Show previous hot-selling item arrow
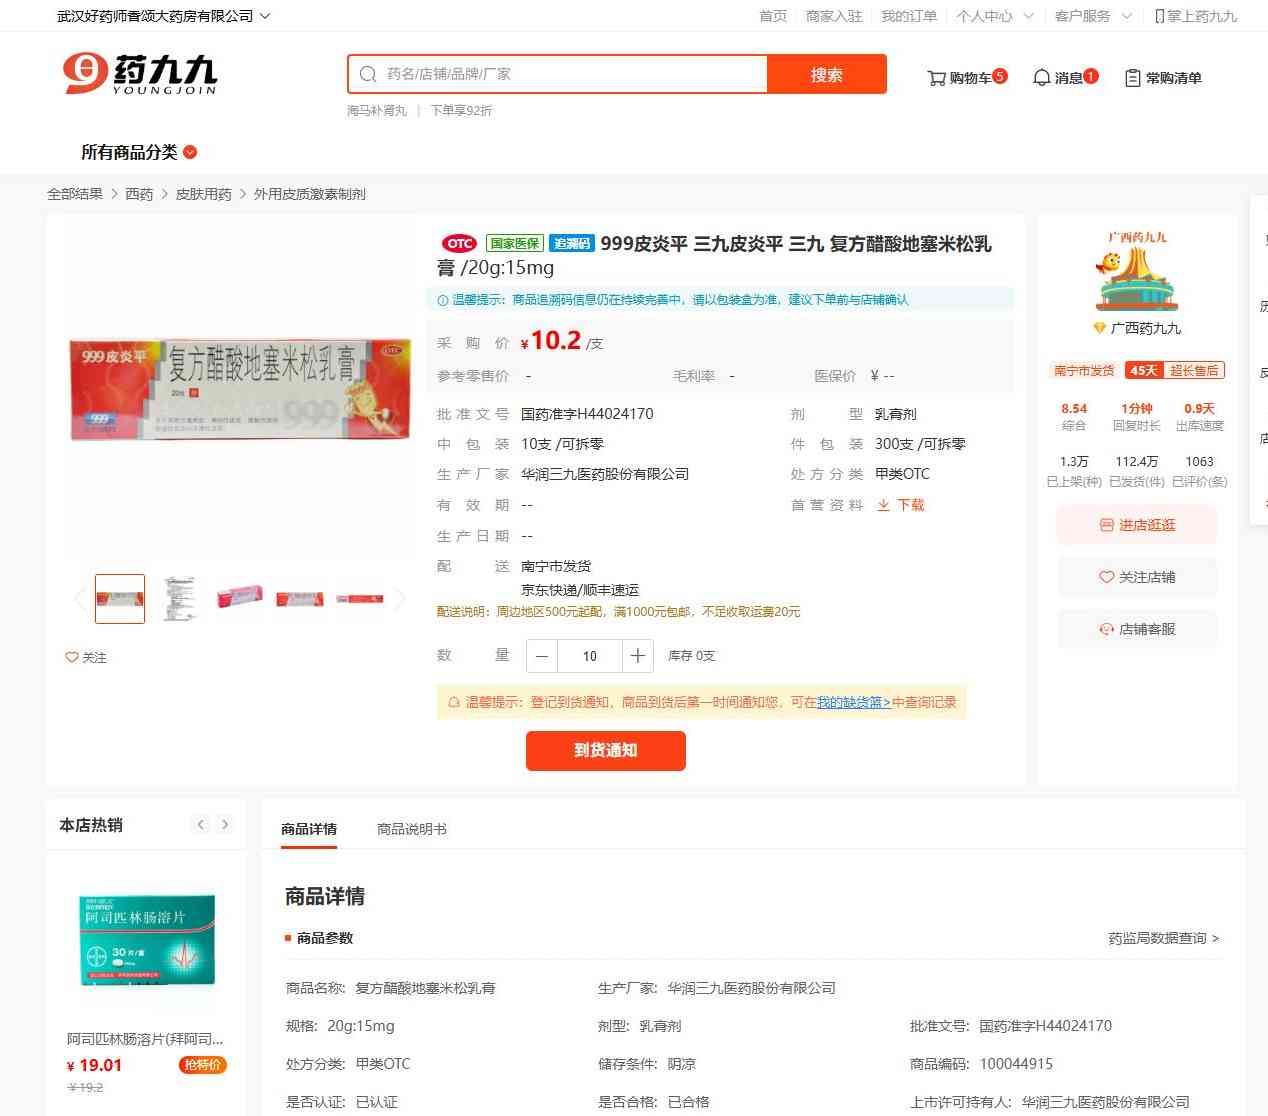Image resolution: width=1268 pixels, height=1116 pixels. tap(201, 825)
